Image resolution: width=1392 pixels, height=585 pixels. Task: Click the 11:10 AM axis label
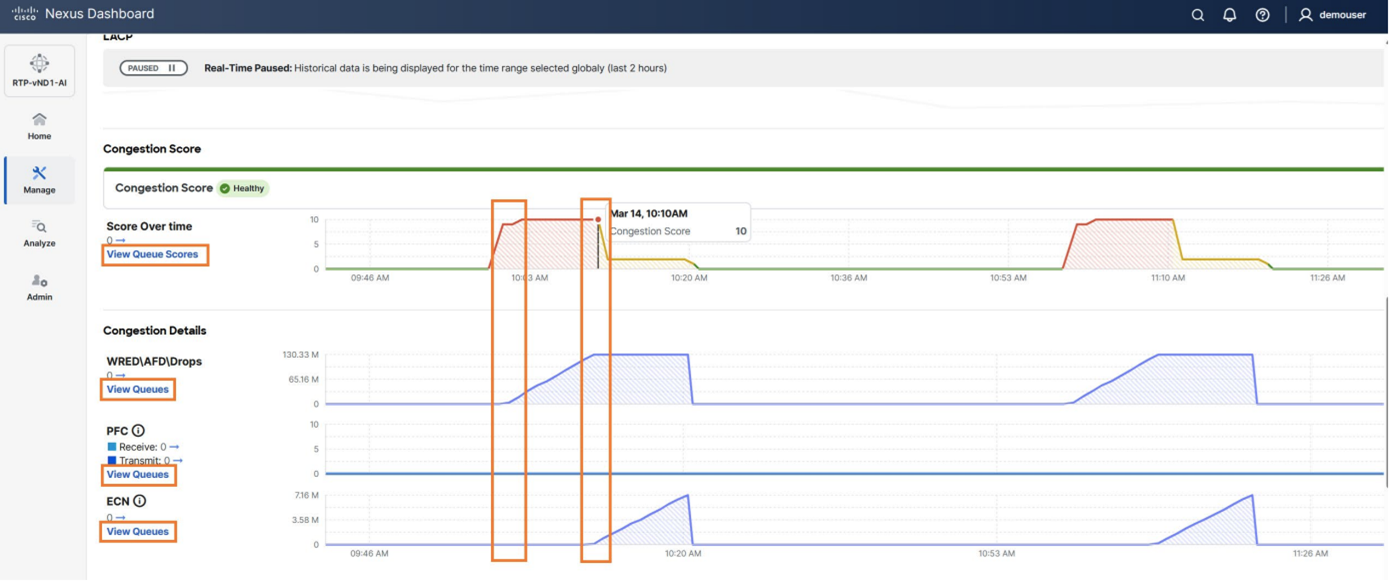1167,278
